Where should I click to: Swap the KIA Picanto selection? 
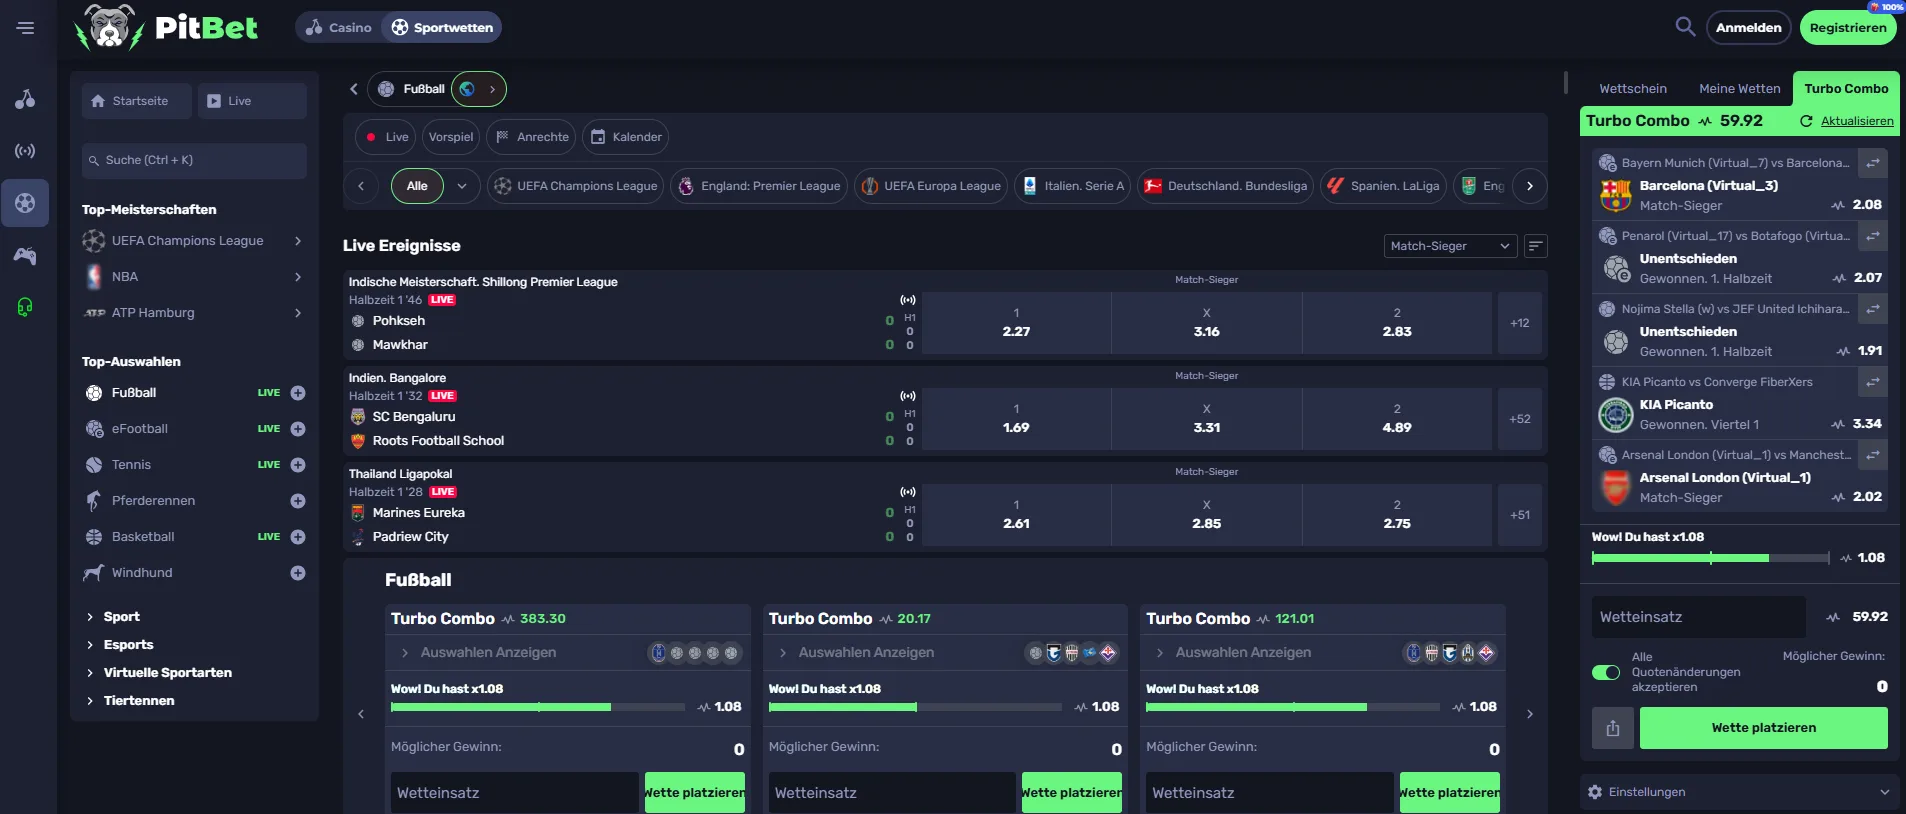tap(1873, 382)
